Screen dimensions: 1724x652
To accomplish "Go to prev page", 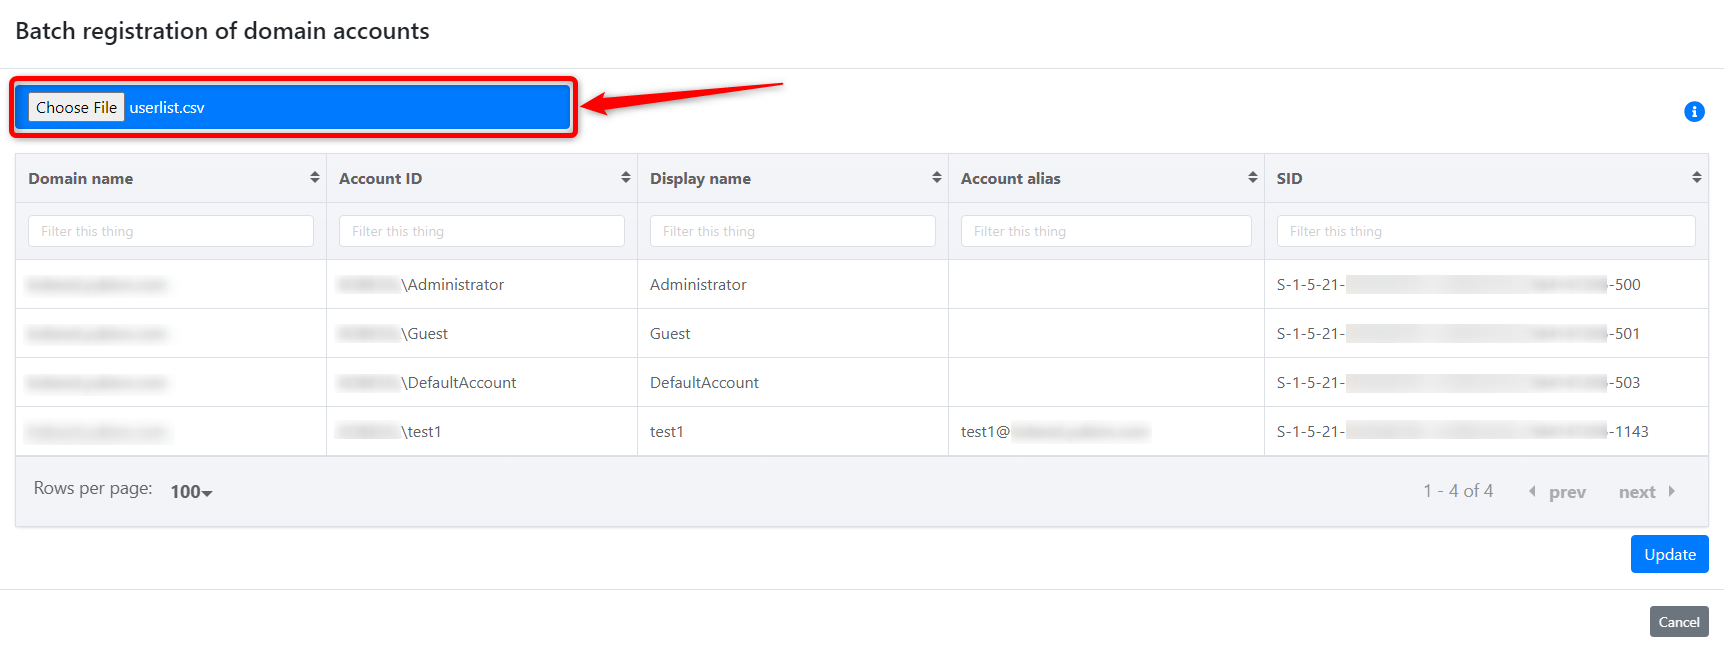I will 1558,492.
